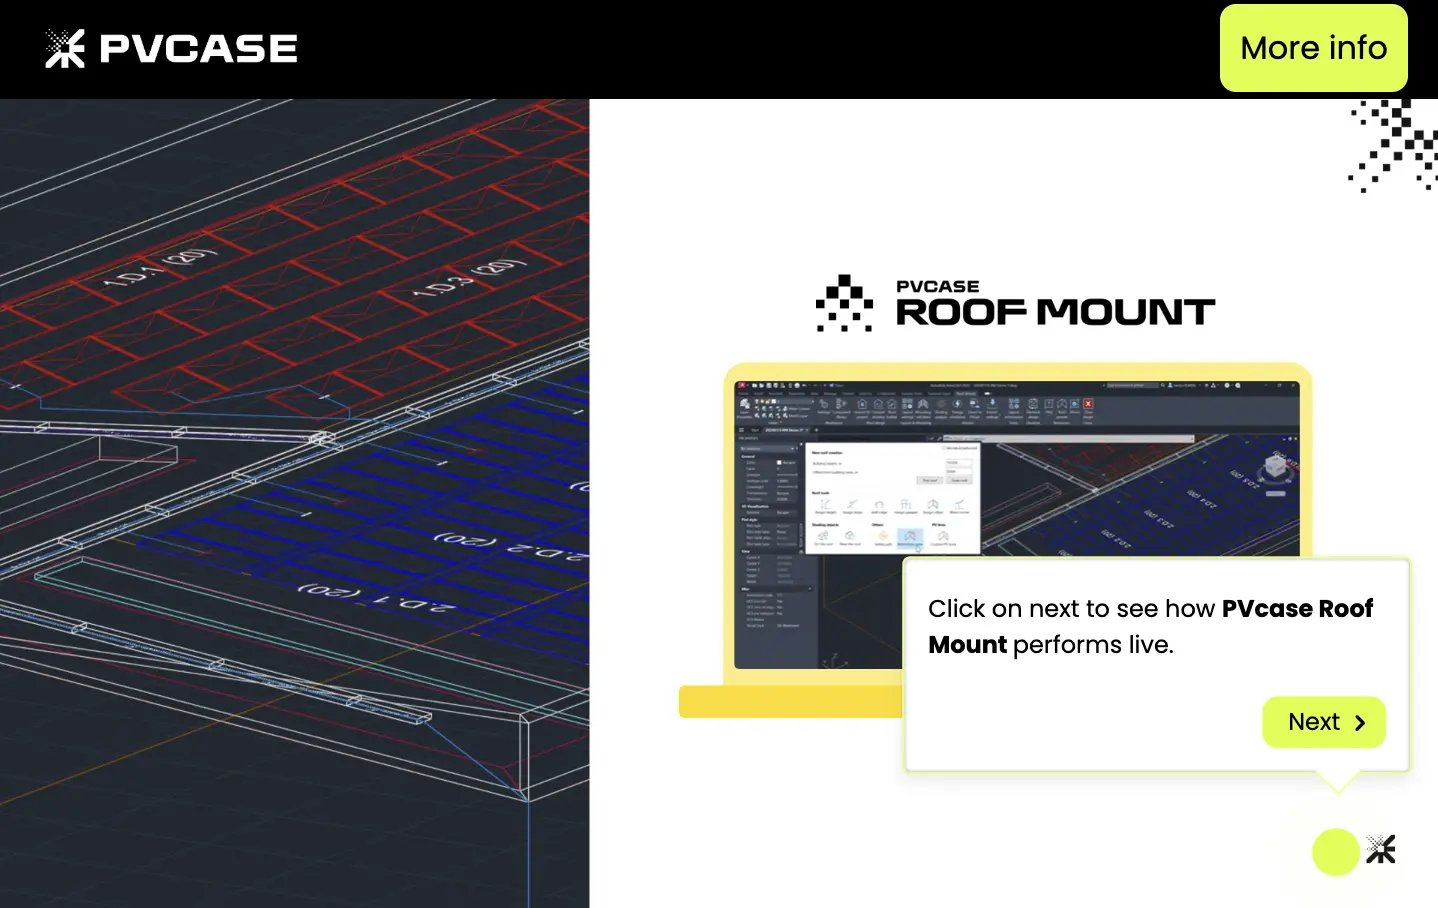The width and height of the screenshot is (1438, 908).
Task: Open the More info button
Action: [1313, 48]
